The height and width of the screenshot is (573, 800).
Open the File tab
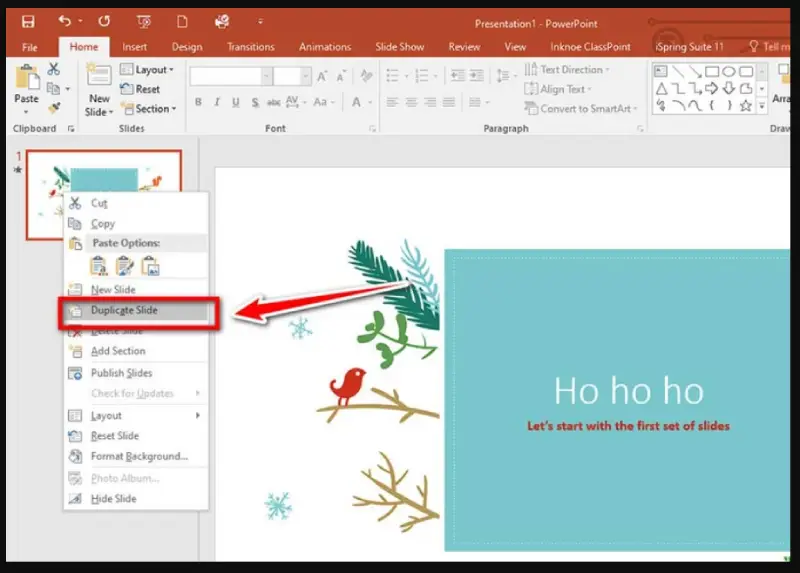pyautogui.click(x=30, y=47)
